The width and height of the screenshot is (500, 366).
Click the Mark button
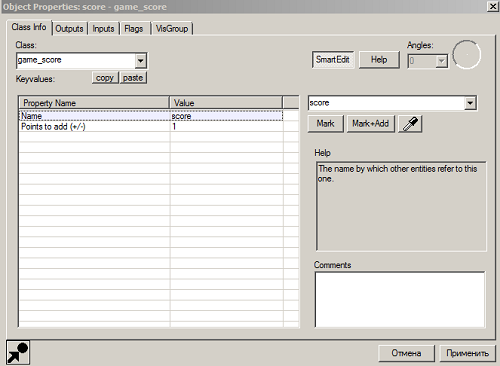(x=325, y=124)
